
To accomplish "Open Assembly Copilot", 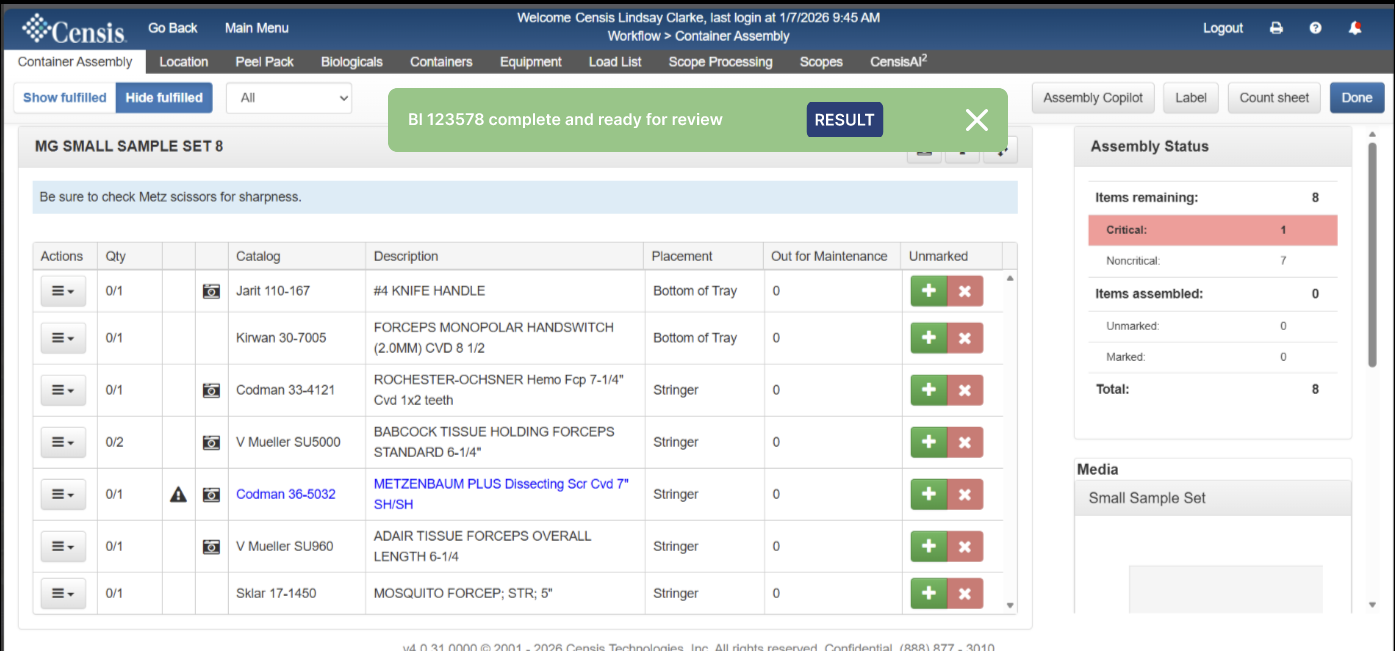I will pos(1093,98).
